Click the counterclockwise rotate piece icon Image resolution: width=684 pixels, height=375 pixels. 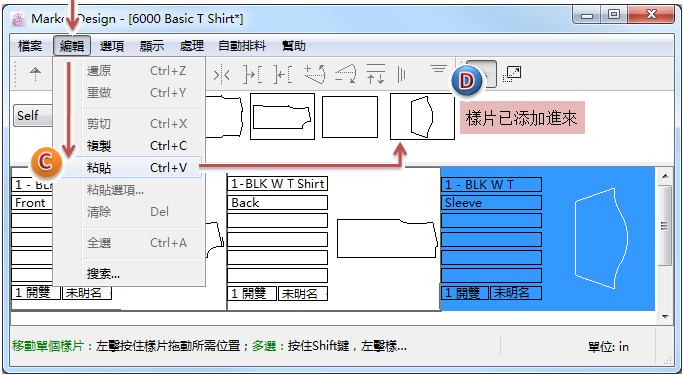click(315, 74)
